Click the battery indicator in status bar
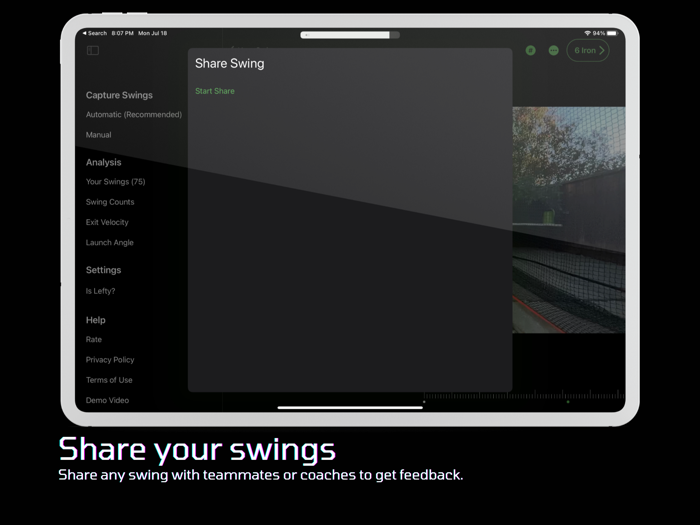Screen dimensions: 700x525 [x=612, y=33]
